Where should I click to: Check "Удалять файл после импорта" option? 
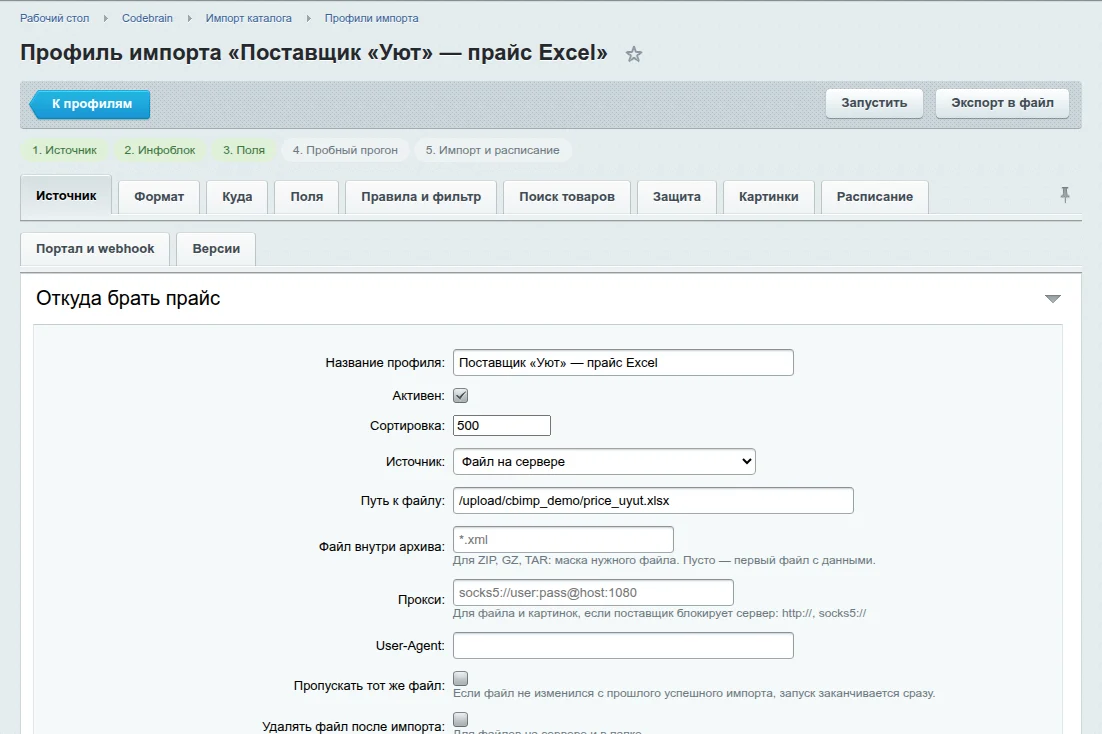click(x=460, y=719)
